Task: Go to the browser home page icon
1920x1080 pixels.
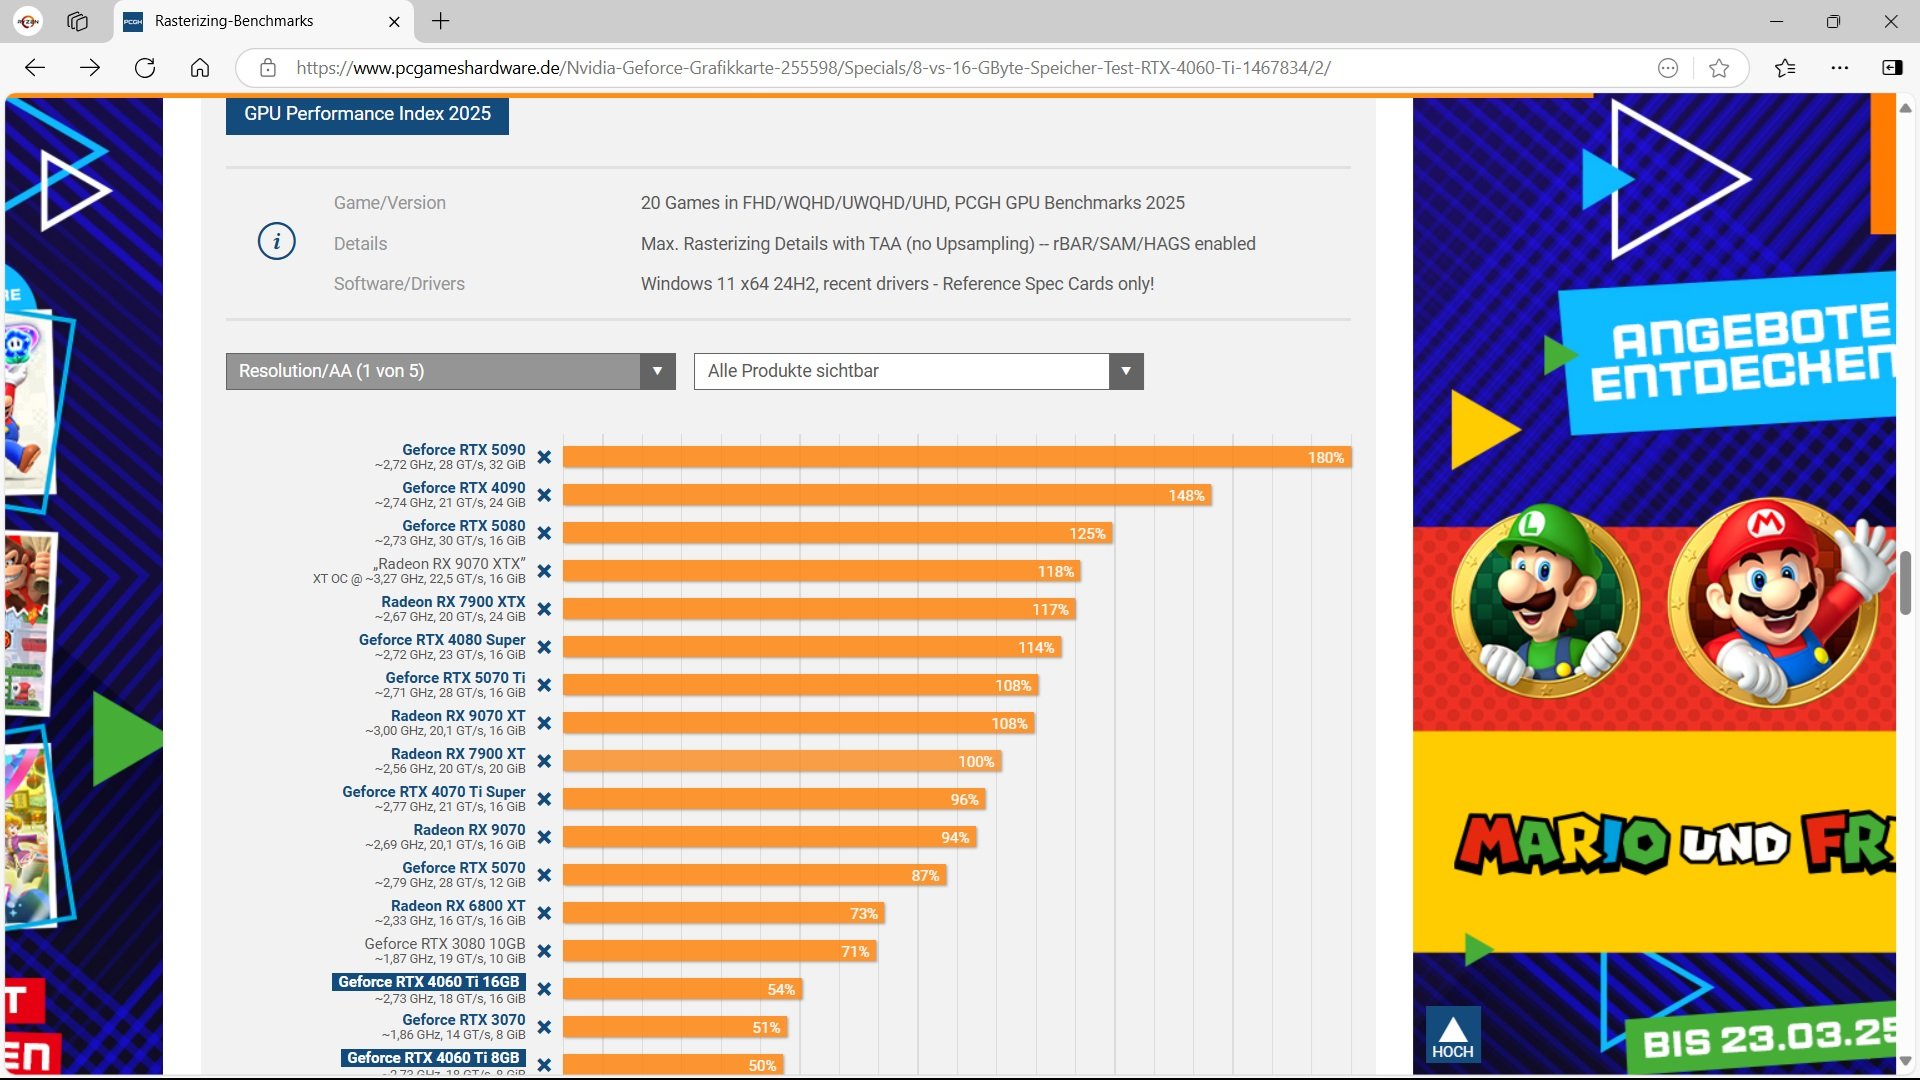Action: (x=200, y=68)
